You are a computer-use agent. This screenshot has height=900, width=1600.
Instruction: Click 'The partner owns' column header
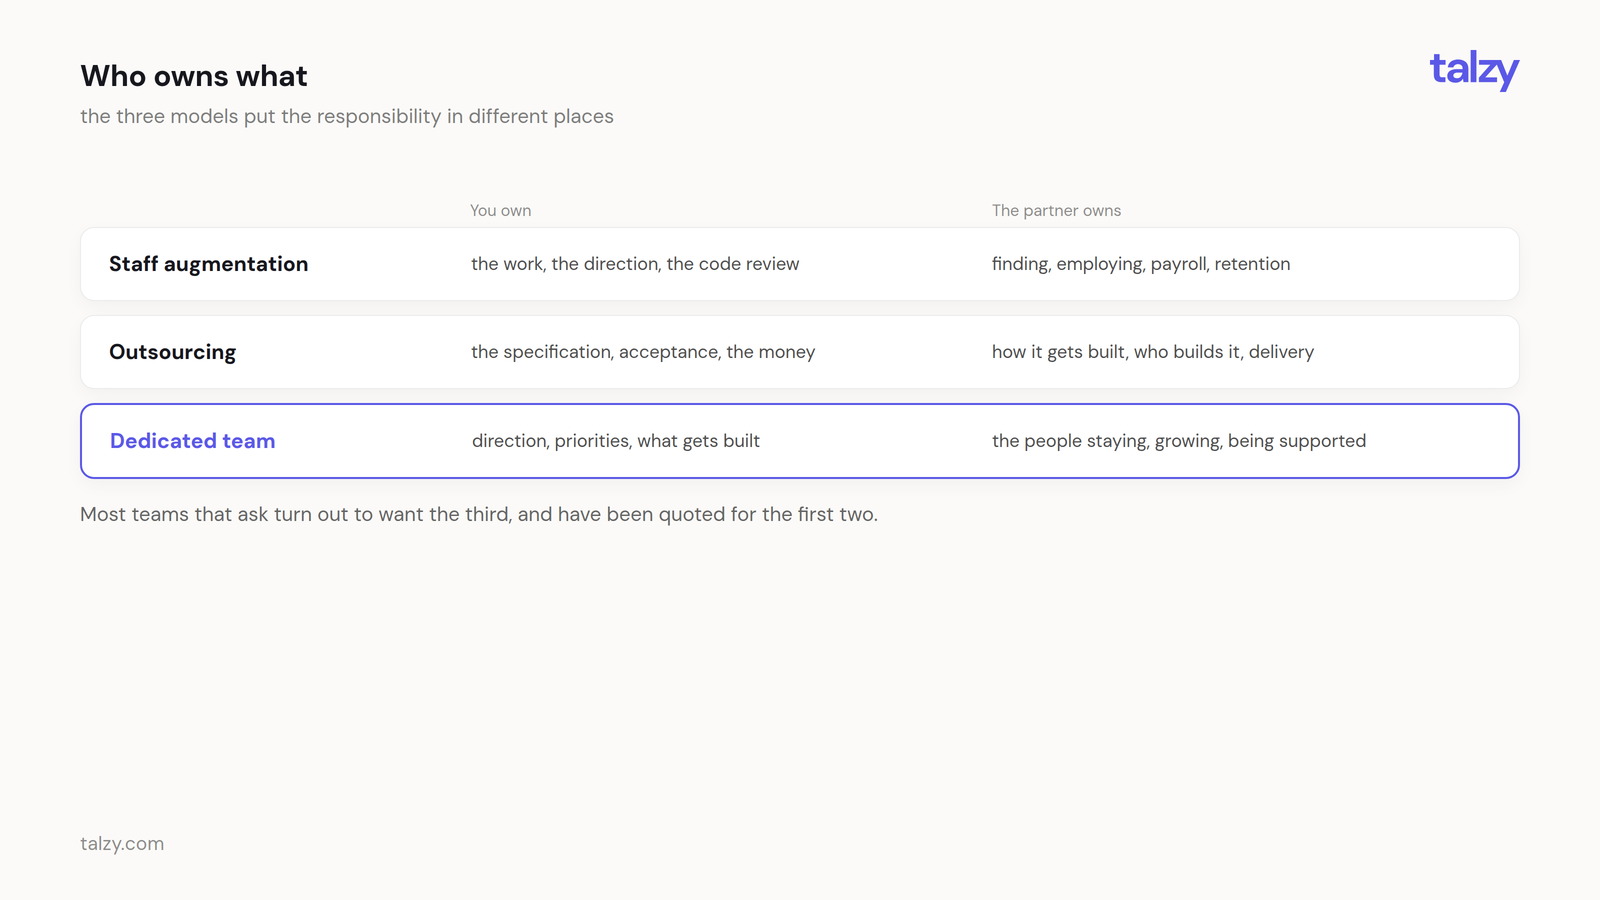1057,210
